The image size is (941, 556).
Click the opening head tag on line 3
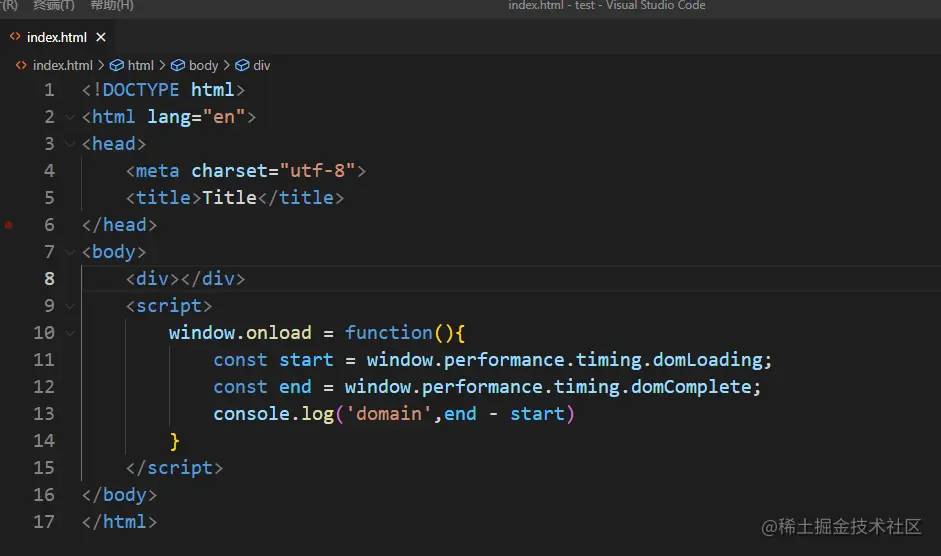114,144
